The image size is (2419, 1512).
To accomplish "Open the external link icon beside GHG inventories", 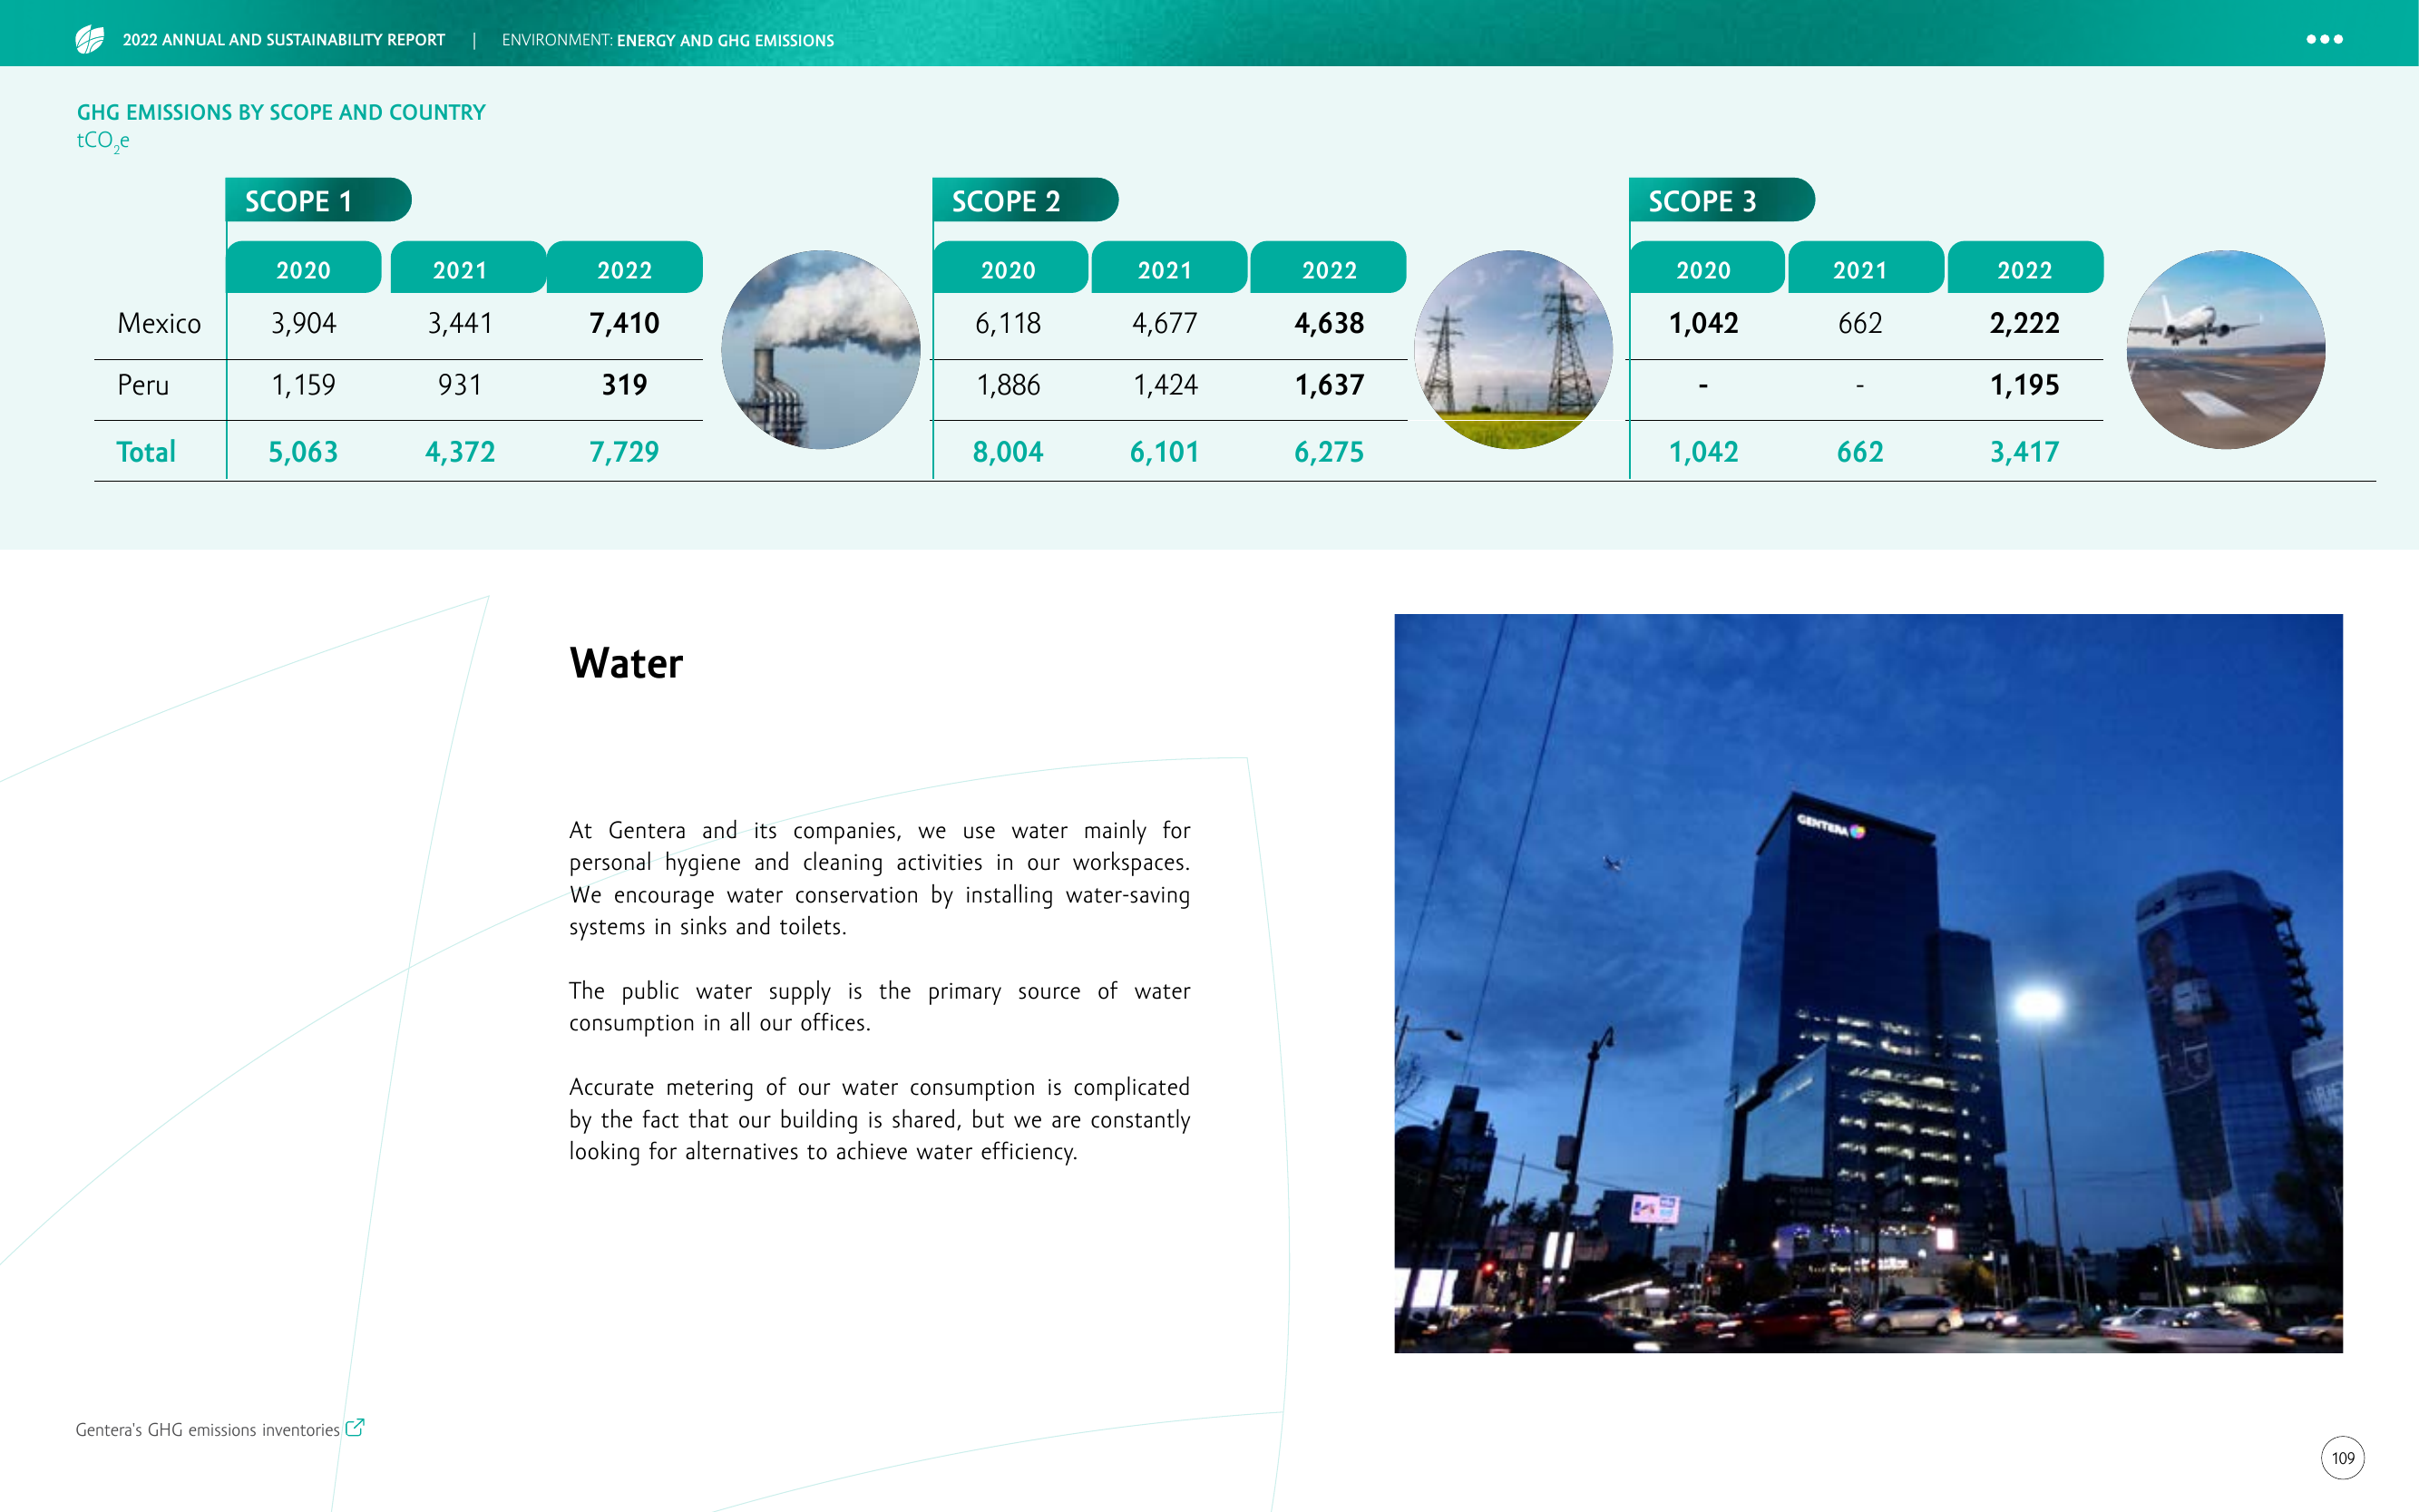I will point(355,1427).
